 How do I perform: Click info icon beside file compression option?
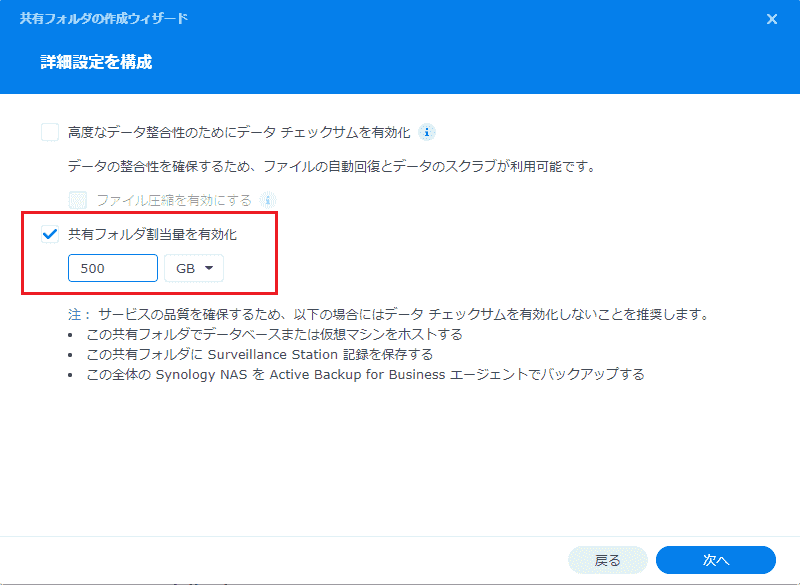(x=268, y=200)
